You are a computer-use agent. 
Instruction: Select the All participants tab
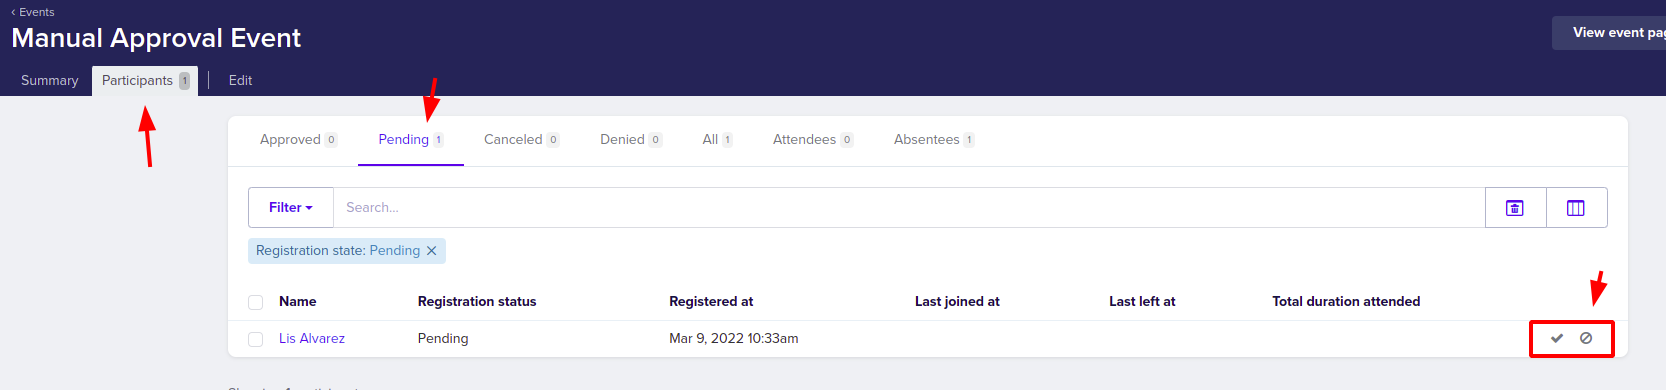tap(717, 139)
